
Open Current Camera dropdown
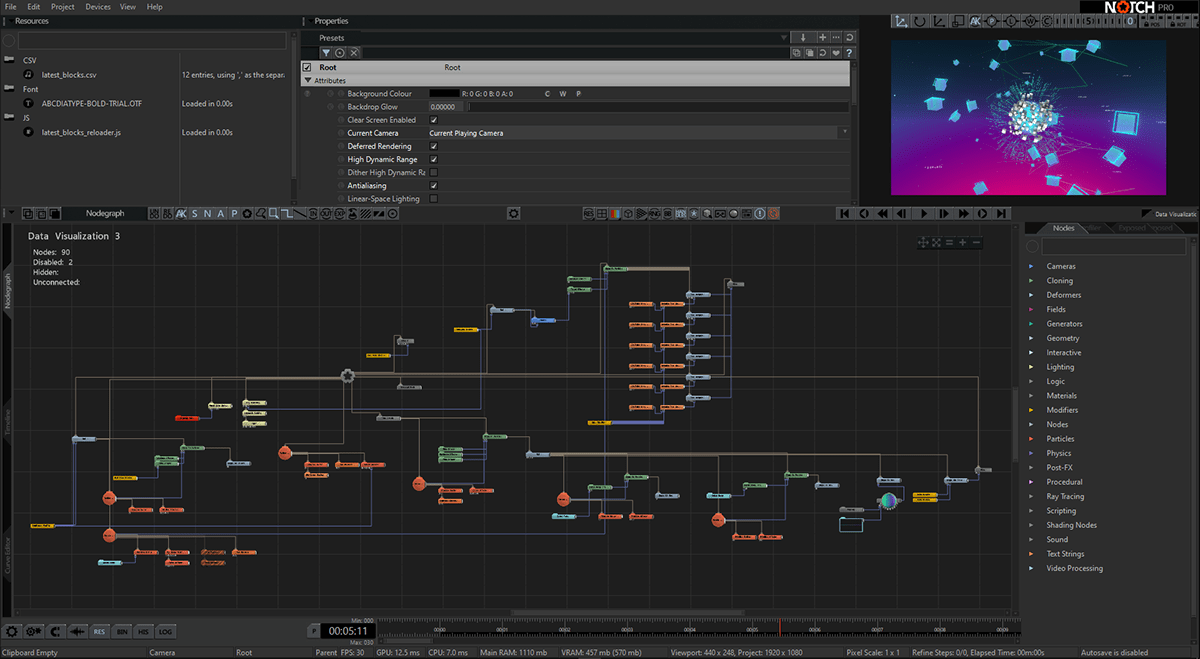coord(844,133)
